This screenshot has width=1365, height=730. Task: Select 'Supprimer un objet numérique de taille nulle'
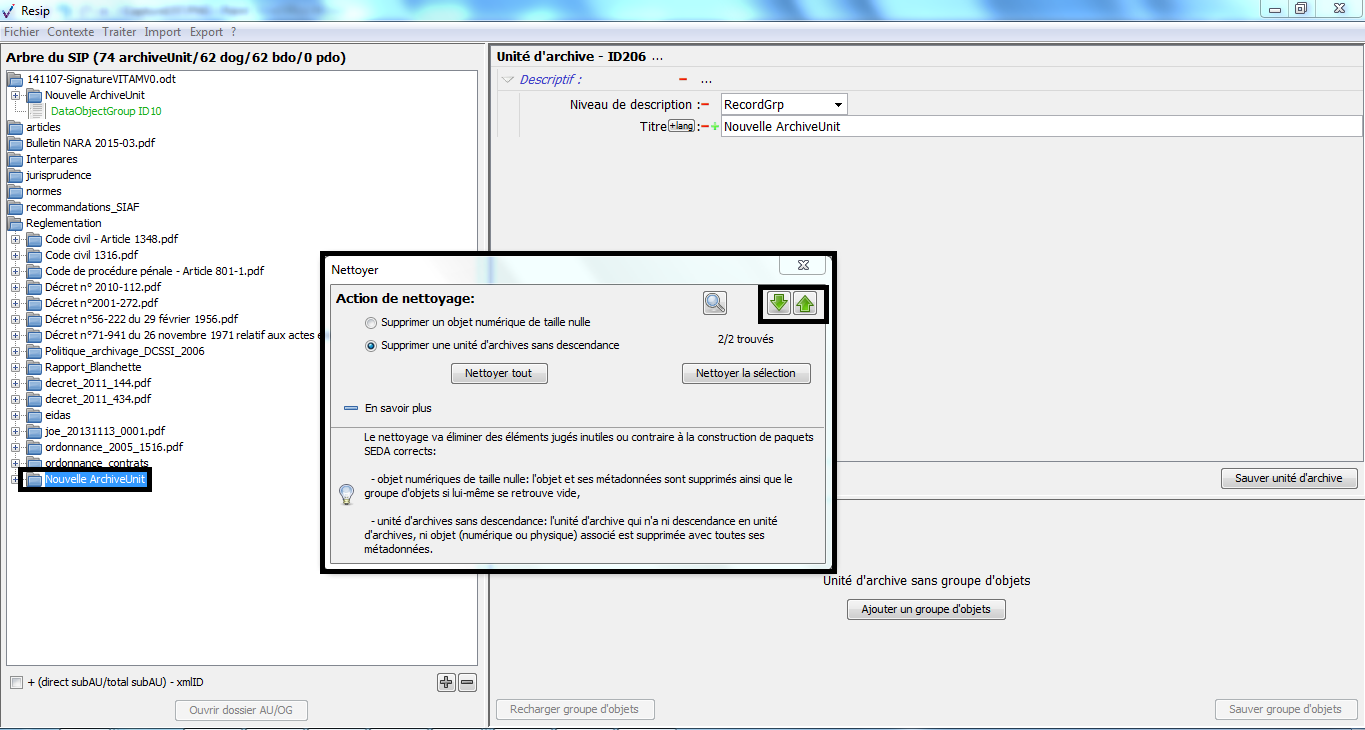coord(372,323)
